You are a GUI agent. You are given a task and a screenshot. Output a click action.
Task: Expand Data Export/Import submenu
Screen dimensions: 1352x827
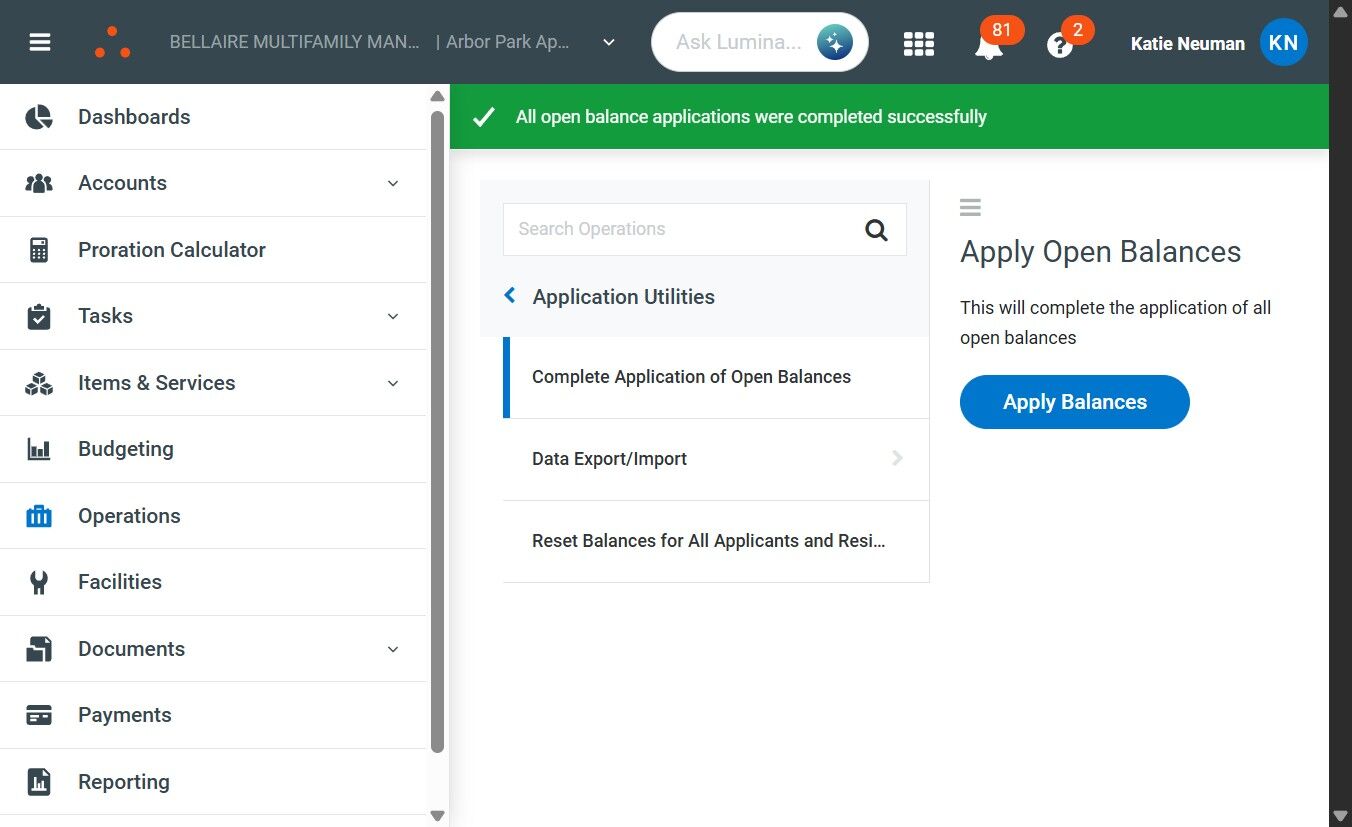(897, 458)
